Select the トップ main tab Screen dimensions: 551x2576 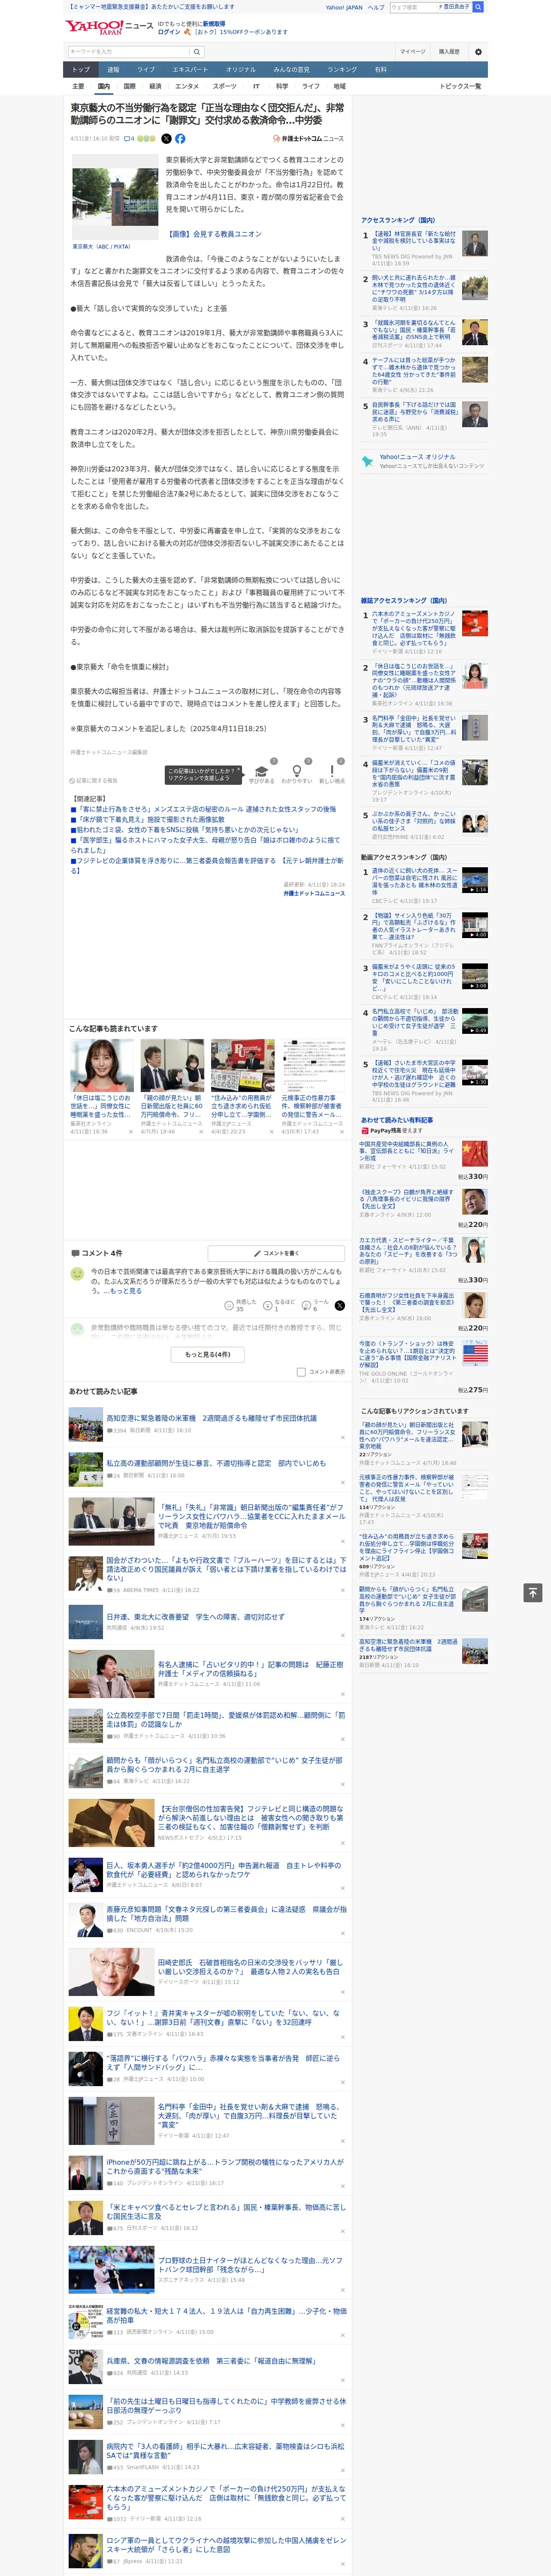(x=81, y=70)
